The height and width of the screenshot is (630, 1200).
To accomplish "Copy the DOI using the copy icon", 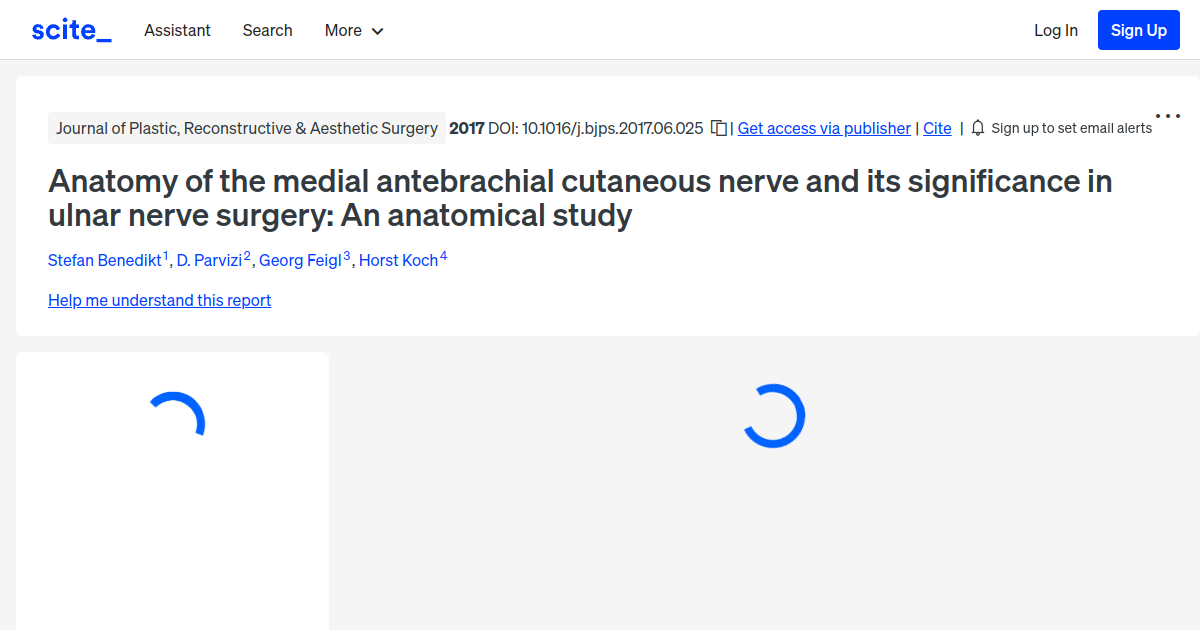I will click(x=718, y=128).
